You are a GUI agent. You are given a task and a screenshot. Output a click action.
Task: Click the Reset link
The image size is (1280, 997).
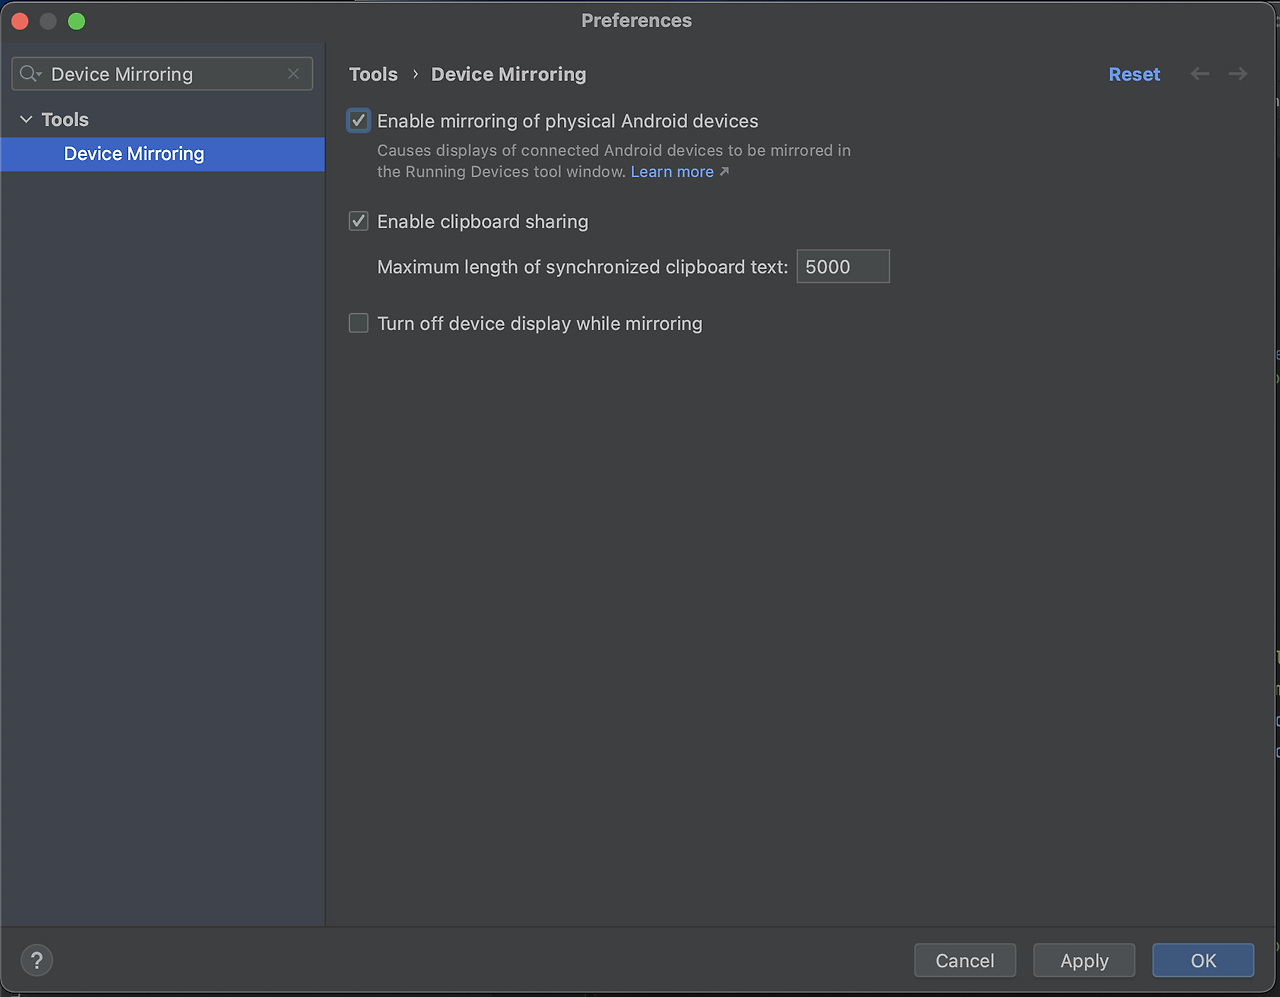click(x=1134, y=73)
